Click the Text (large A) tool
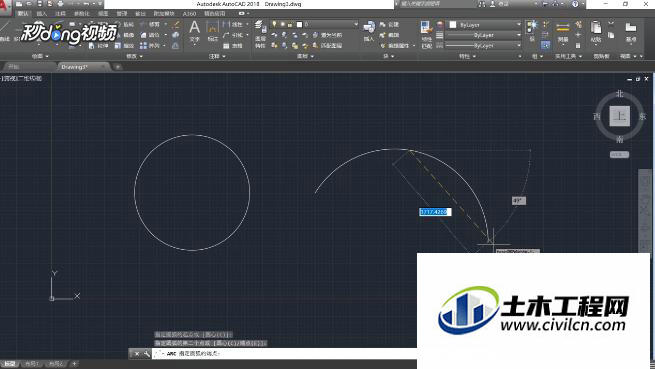 (194, 28)
